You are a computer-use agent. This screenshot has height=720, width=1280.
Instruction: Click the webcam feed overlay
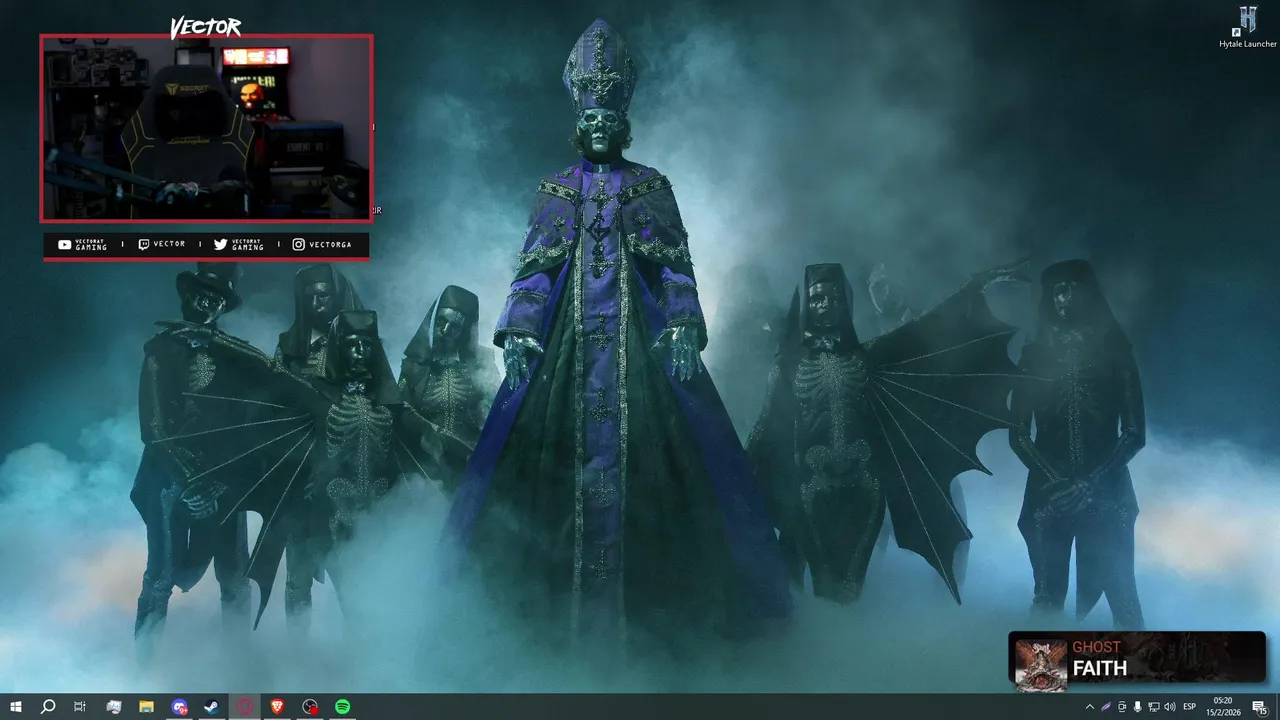click(x=206, y=128)
